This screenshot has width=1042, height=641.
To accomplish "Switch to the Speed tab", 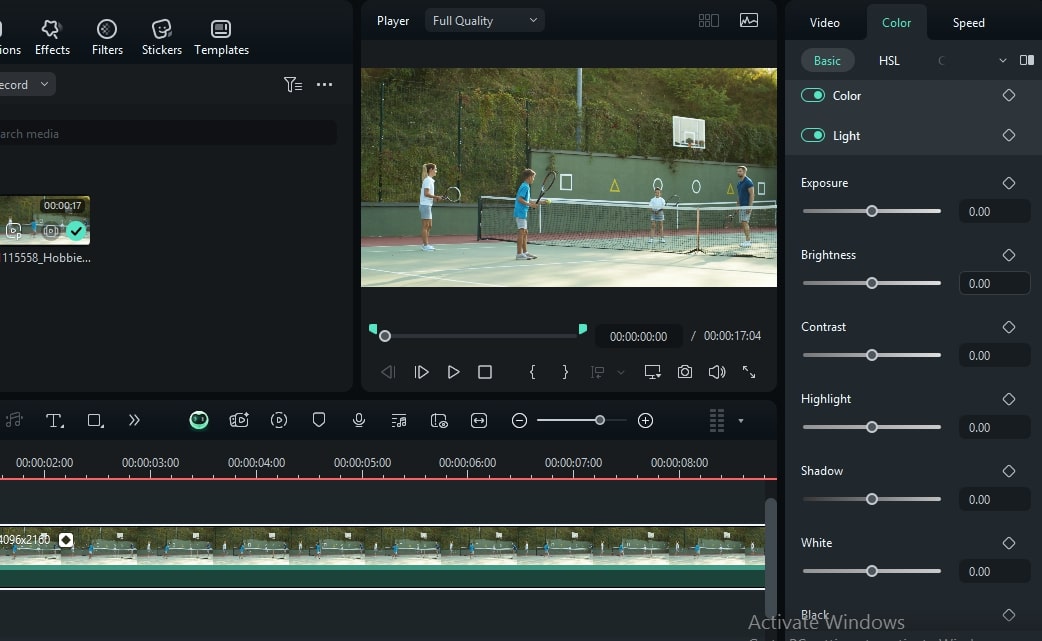I will click(x=967, y=22).
